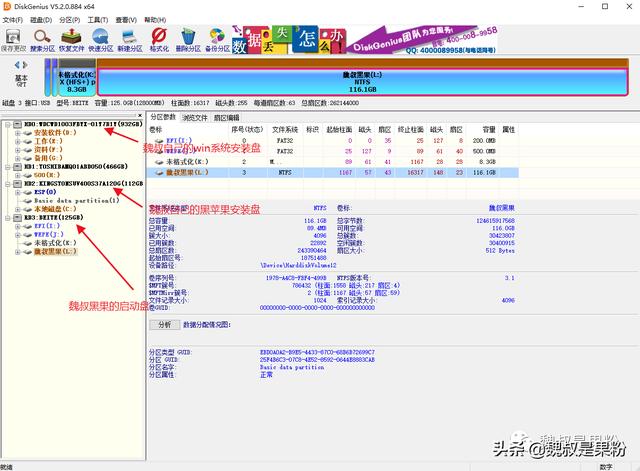The width and height of the screenshot is (640, 471).
Task: Select the EFI(I:) row in partition table
Action: (333, 140)
